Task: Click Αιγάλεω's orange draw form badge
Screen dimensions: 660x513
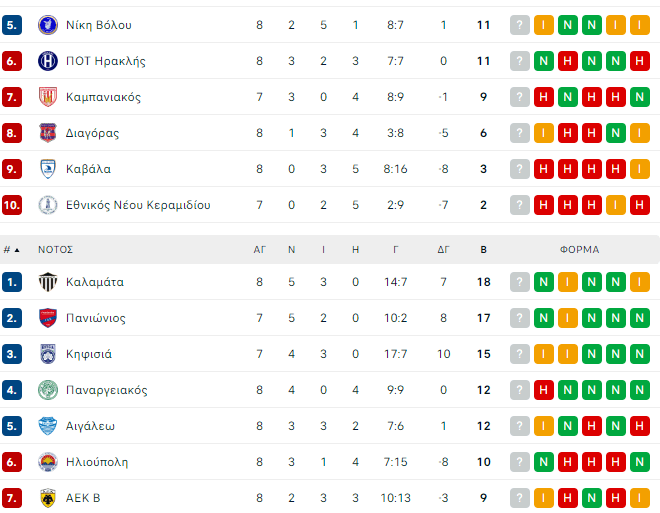Action: coord(543,426)
